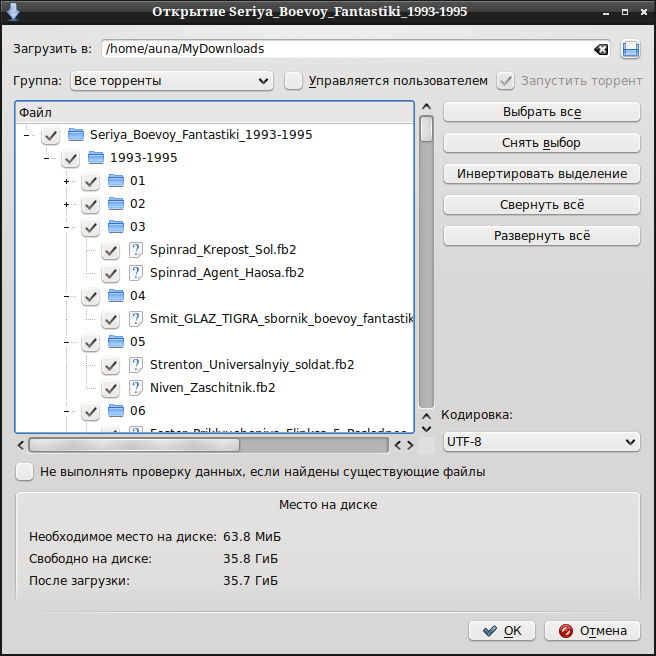Click the scroll-left arrow below file tree

[20, 445]
